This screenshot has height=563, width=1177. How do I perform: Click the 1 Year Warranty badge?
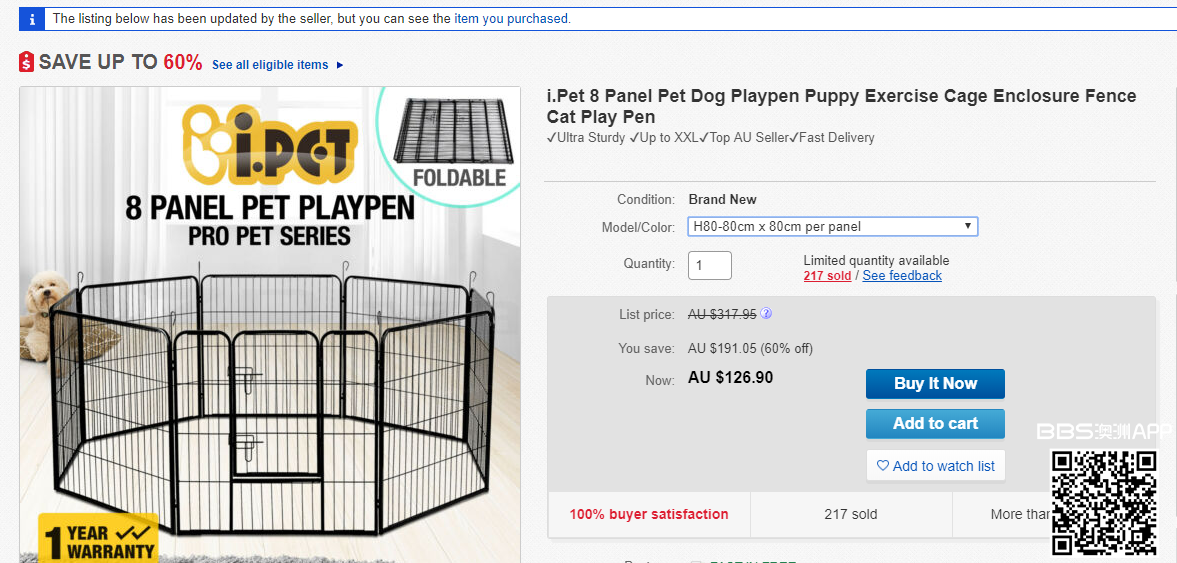[x=99, y=539]
